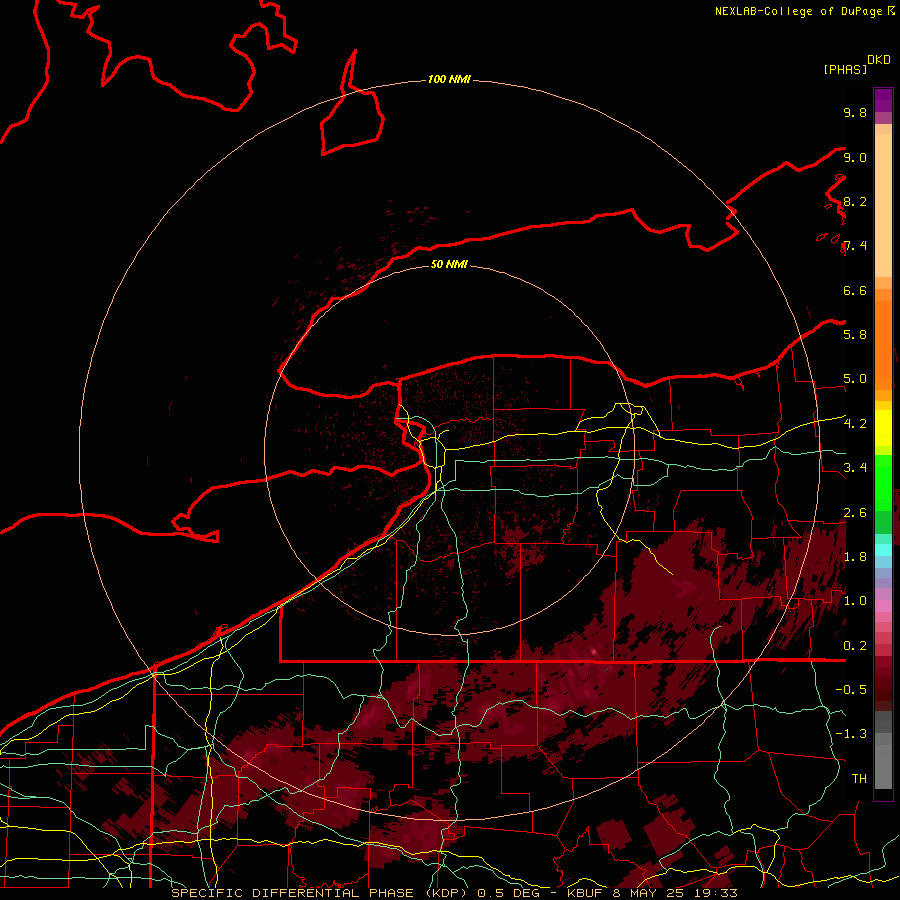The image size is (900, 900).
Task: Pick the bright orange color bar segment
Action: tap(883, 346)
